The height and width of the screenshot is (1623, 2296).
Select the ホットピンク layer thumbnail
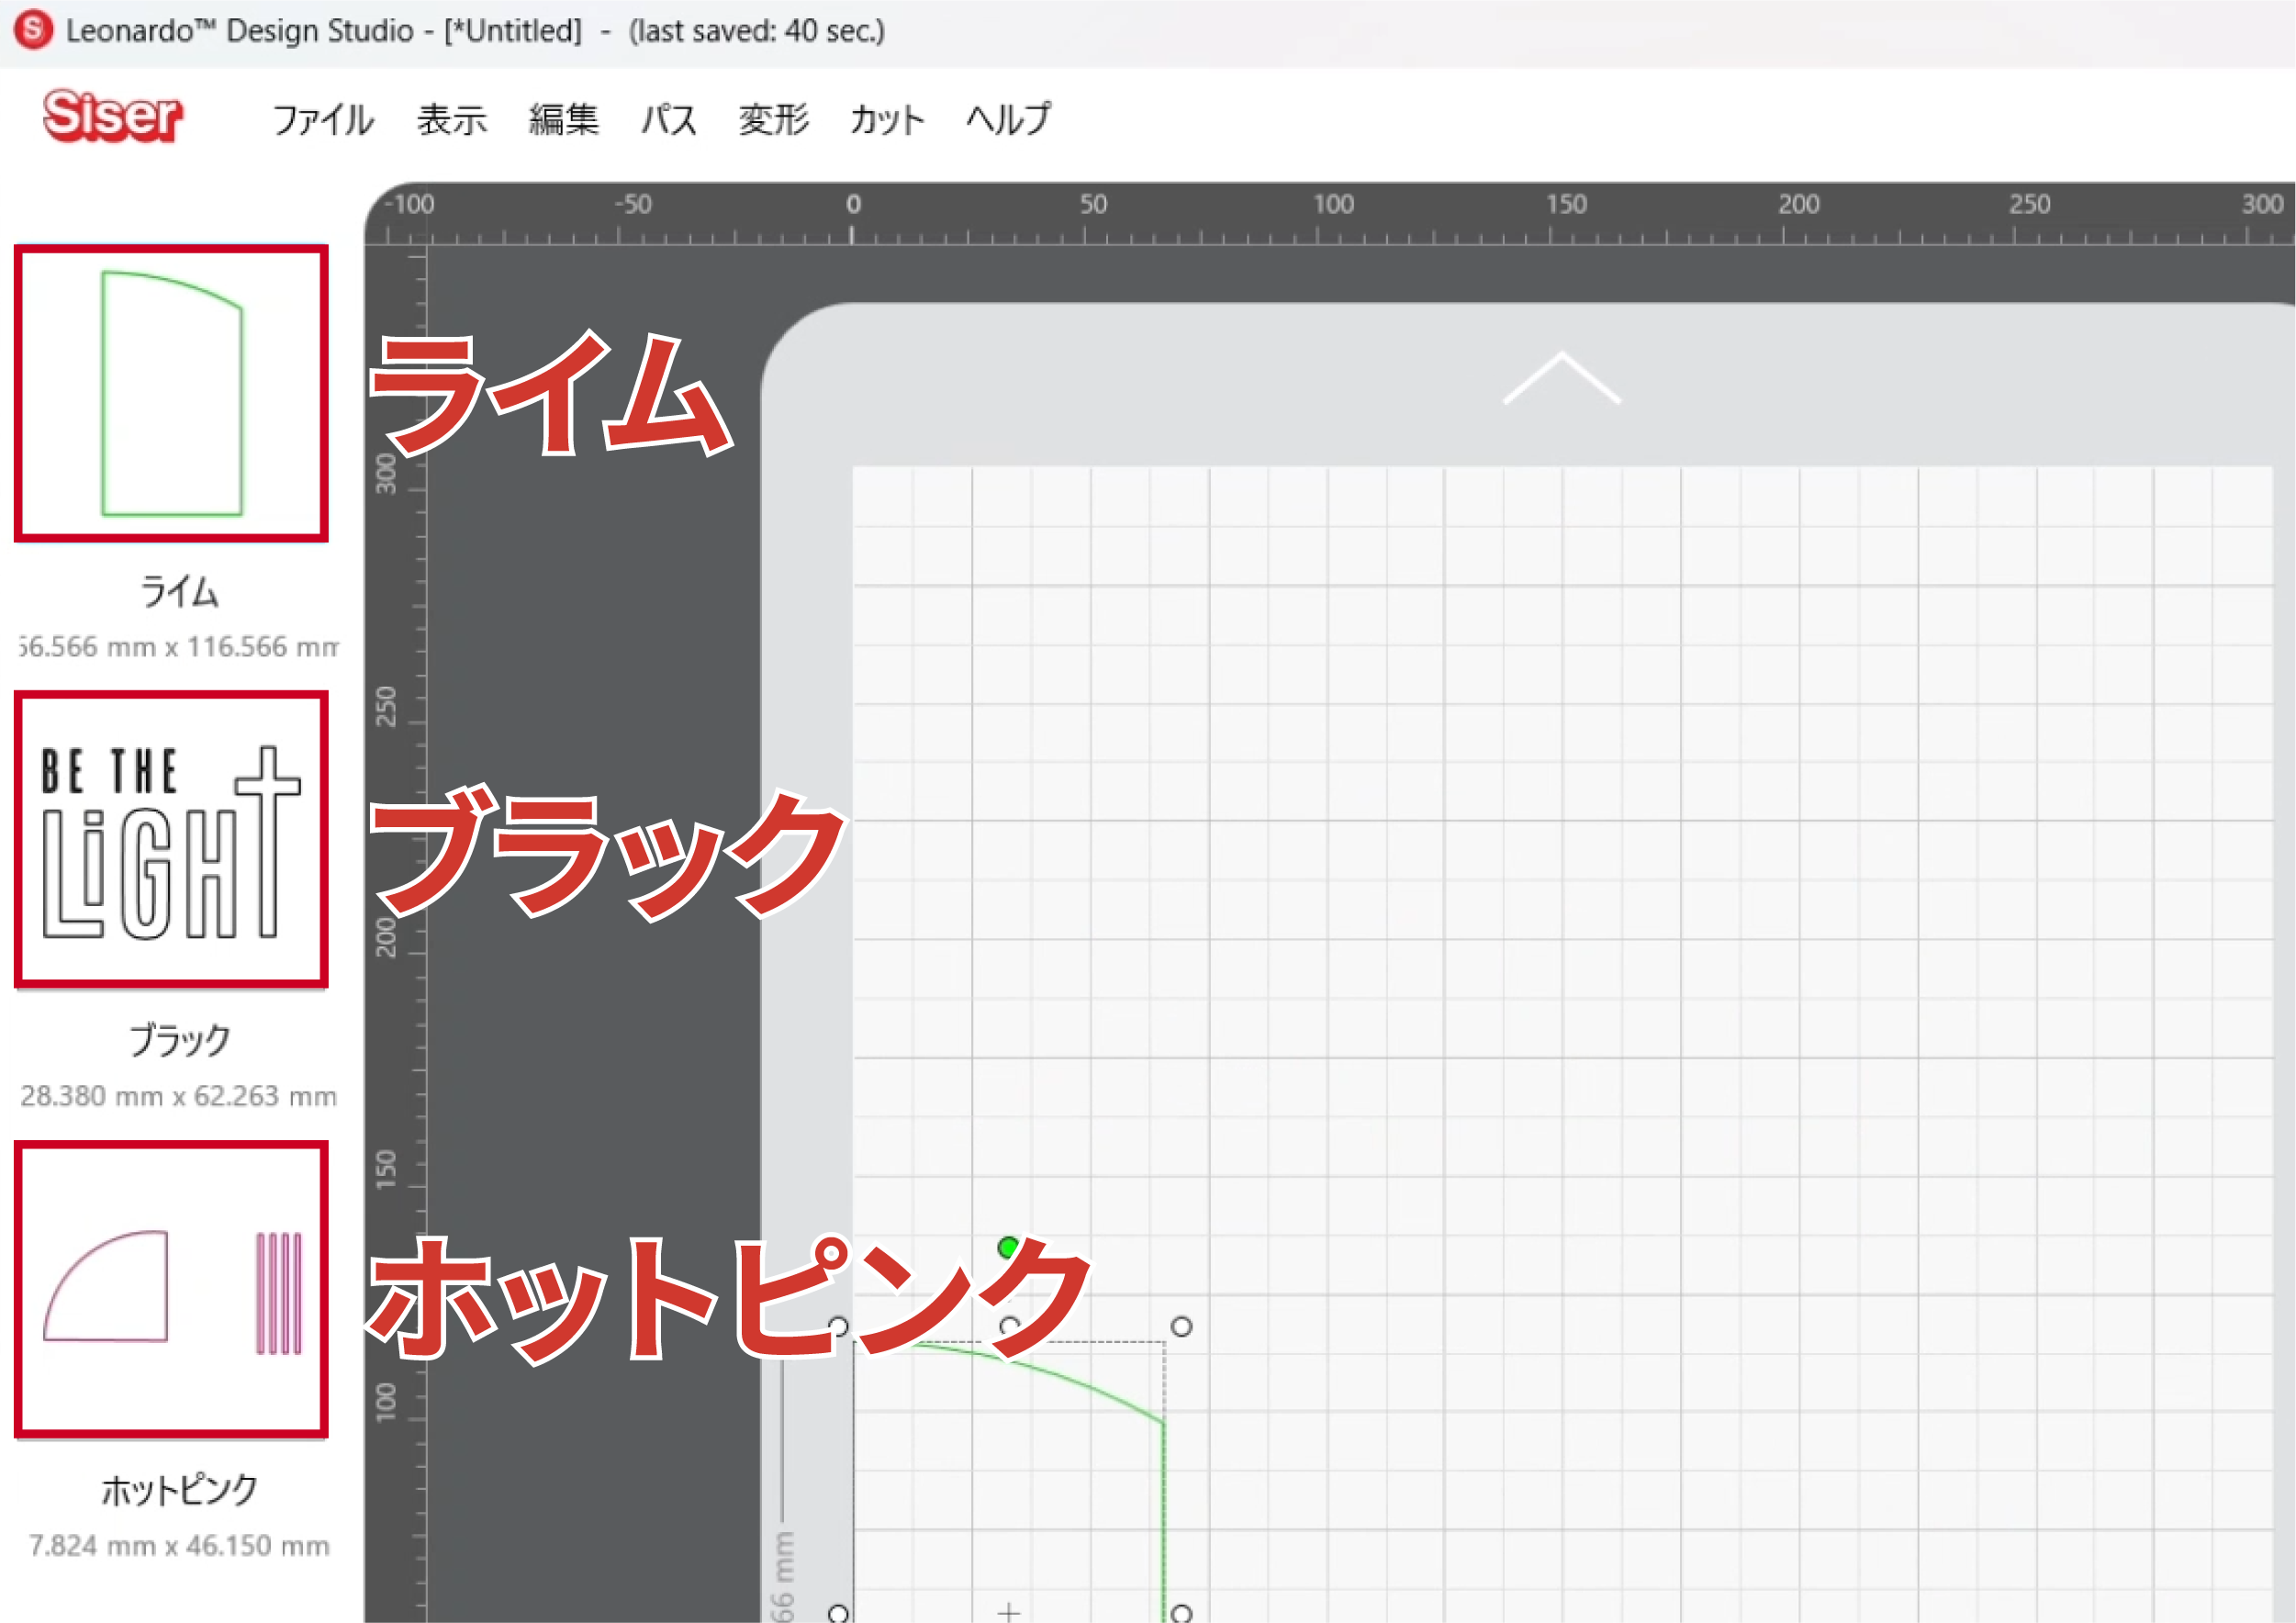(171, 1289)
